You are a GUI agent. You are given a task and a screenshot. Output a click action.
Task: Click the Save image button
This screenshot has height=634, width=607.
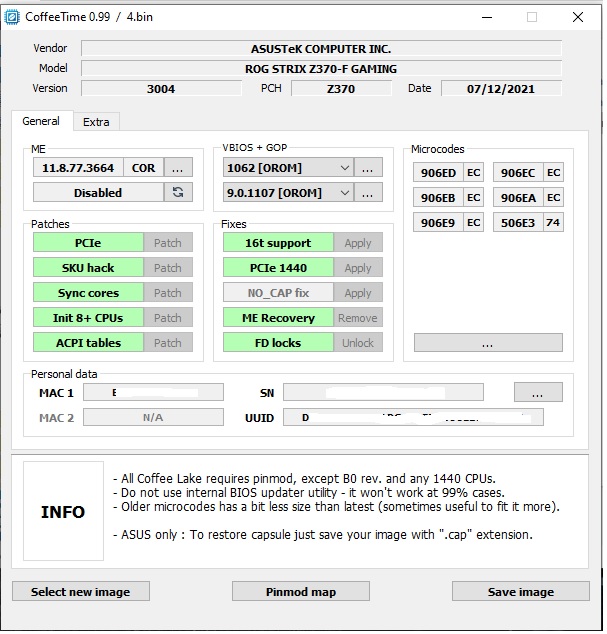pos(521,592)
